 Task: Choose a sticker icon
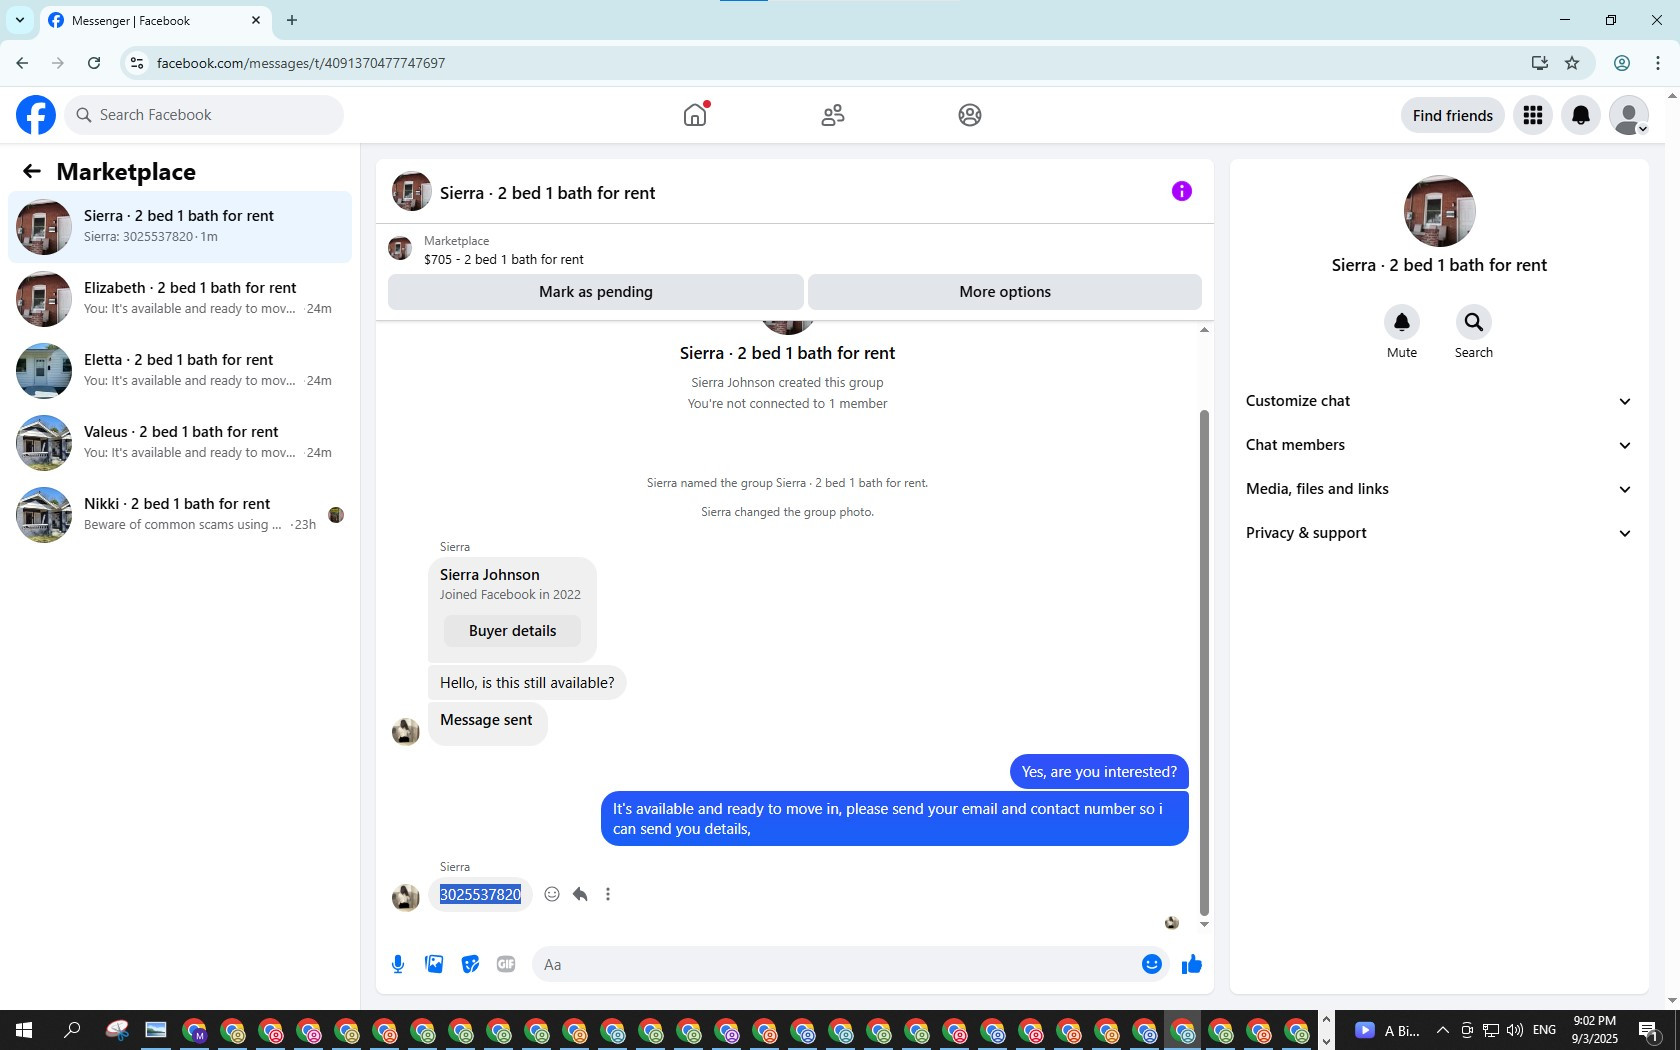(x=470, y=964)
